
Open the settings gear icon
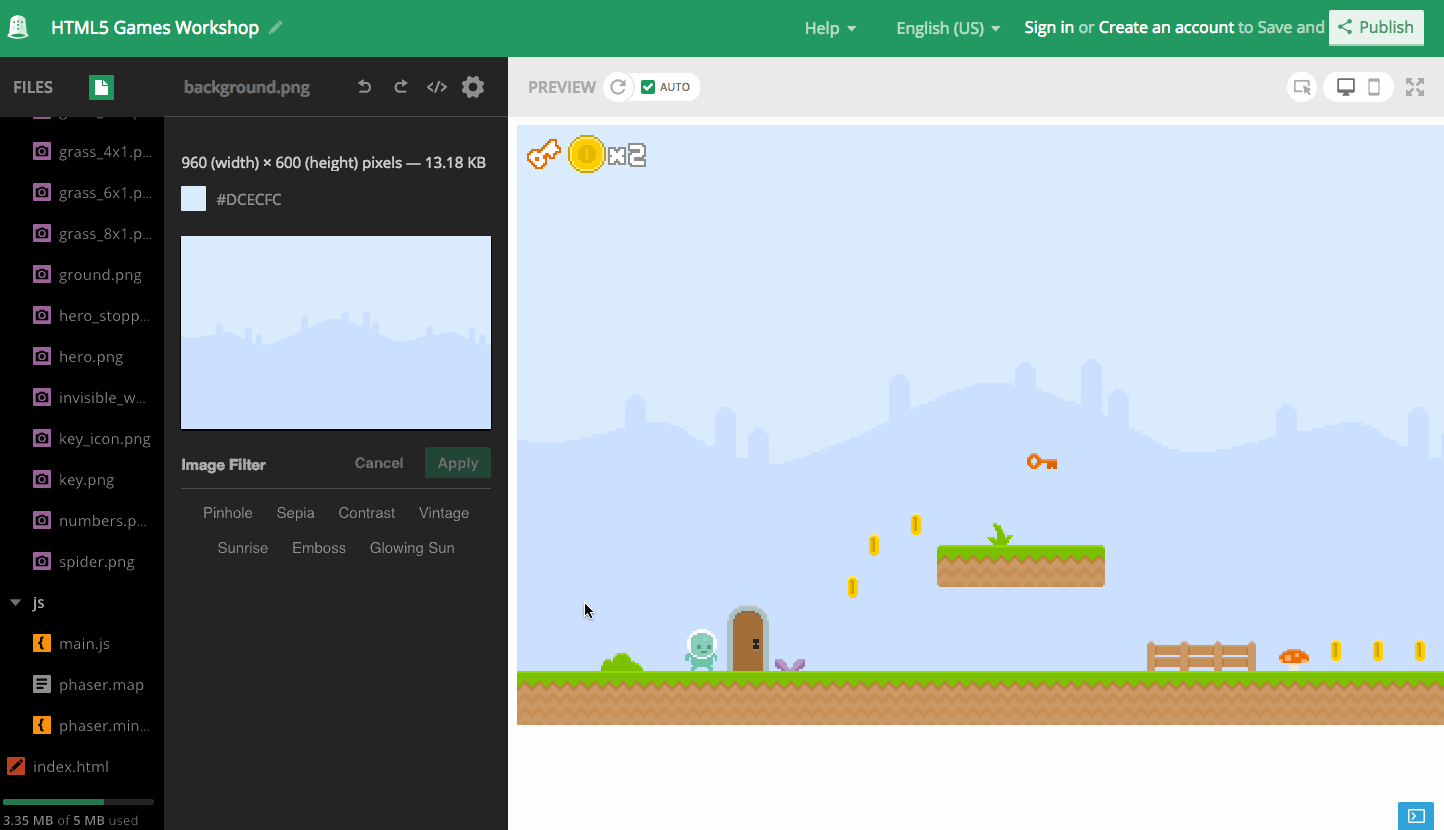click(x=473, y=87)
